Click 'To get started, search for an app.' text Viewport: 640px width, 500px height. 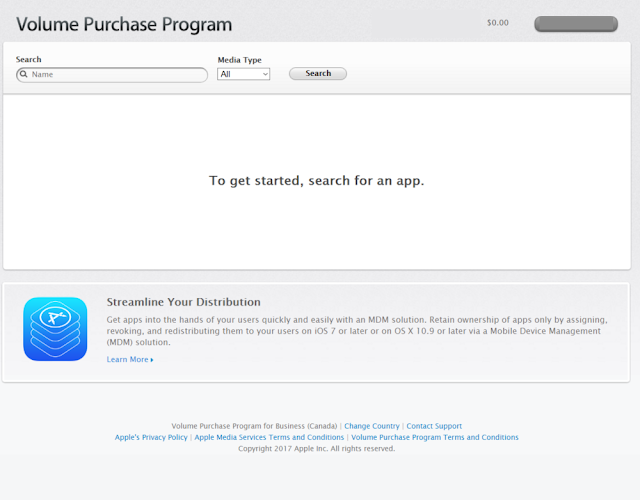[x=317, y=180]
